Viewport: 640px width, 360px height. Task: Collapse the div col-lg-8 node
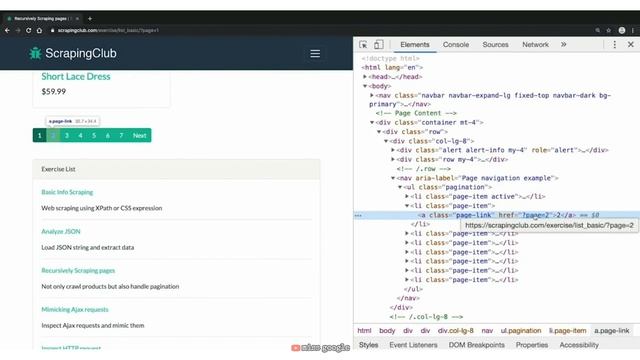tap(386, 141)
